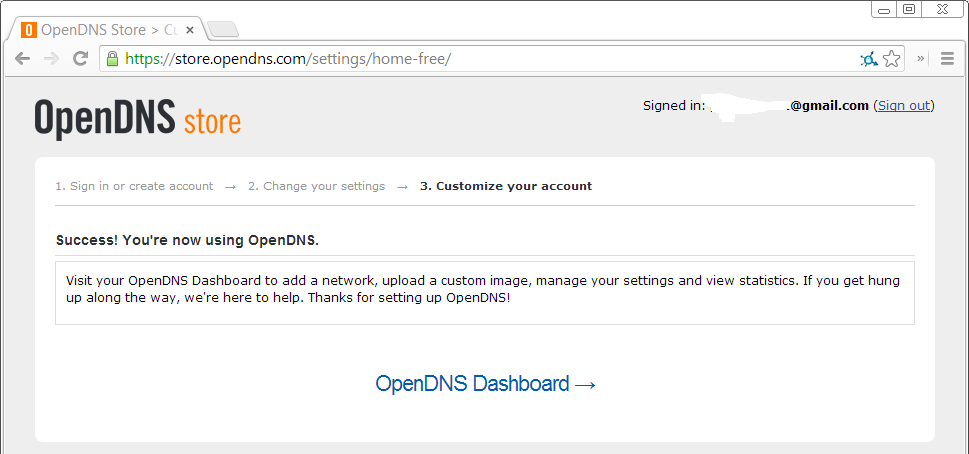Click step '2. Change your settings'
969x454 pixels.
point(316,186)
